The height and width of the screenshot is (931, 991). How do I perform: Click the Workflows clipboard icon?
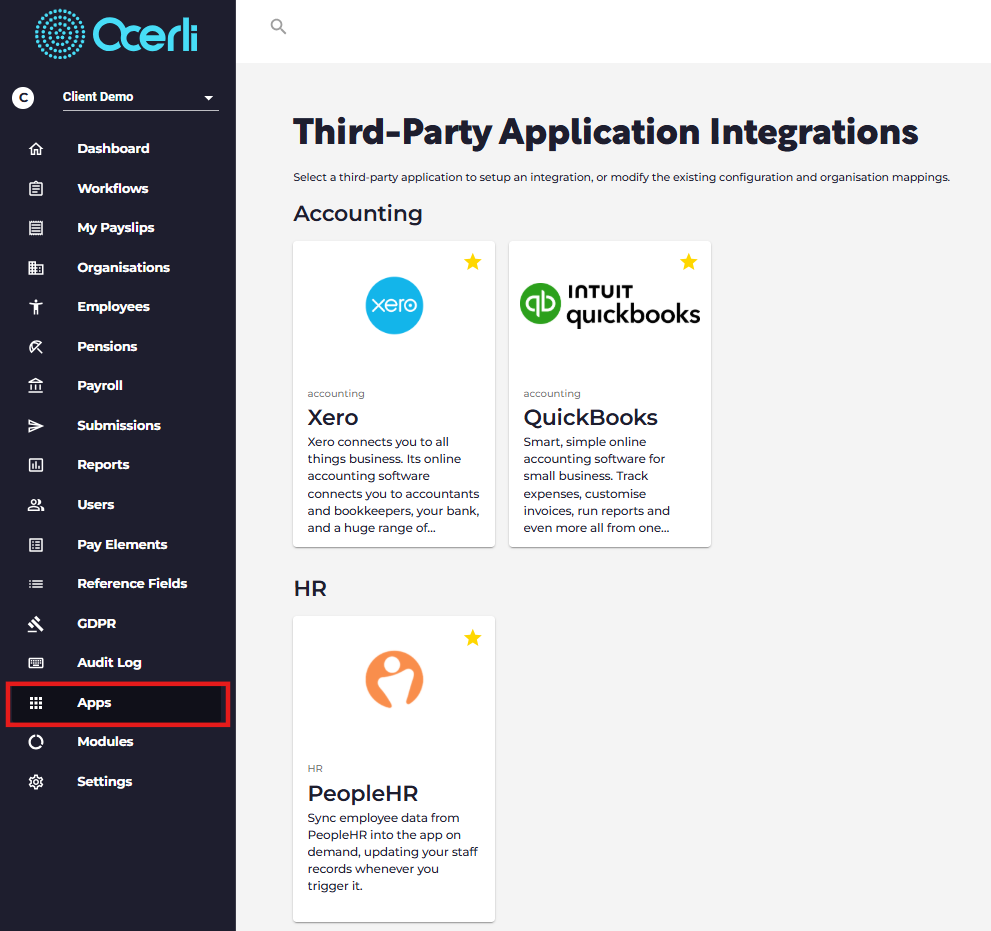[36, 188]
